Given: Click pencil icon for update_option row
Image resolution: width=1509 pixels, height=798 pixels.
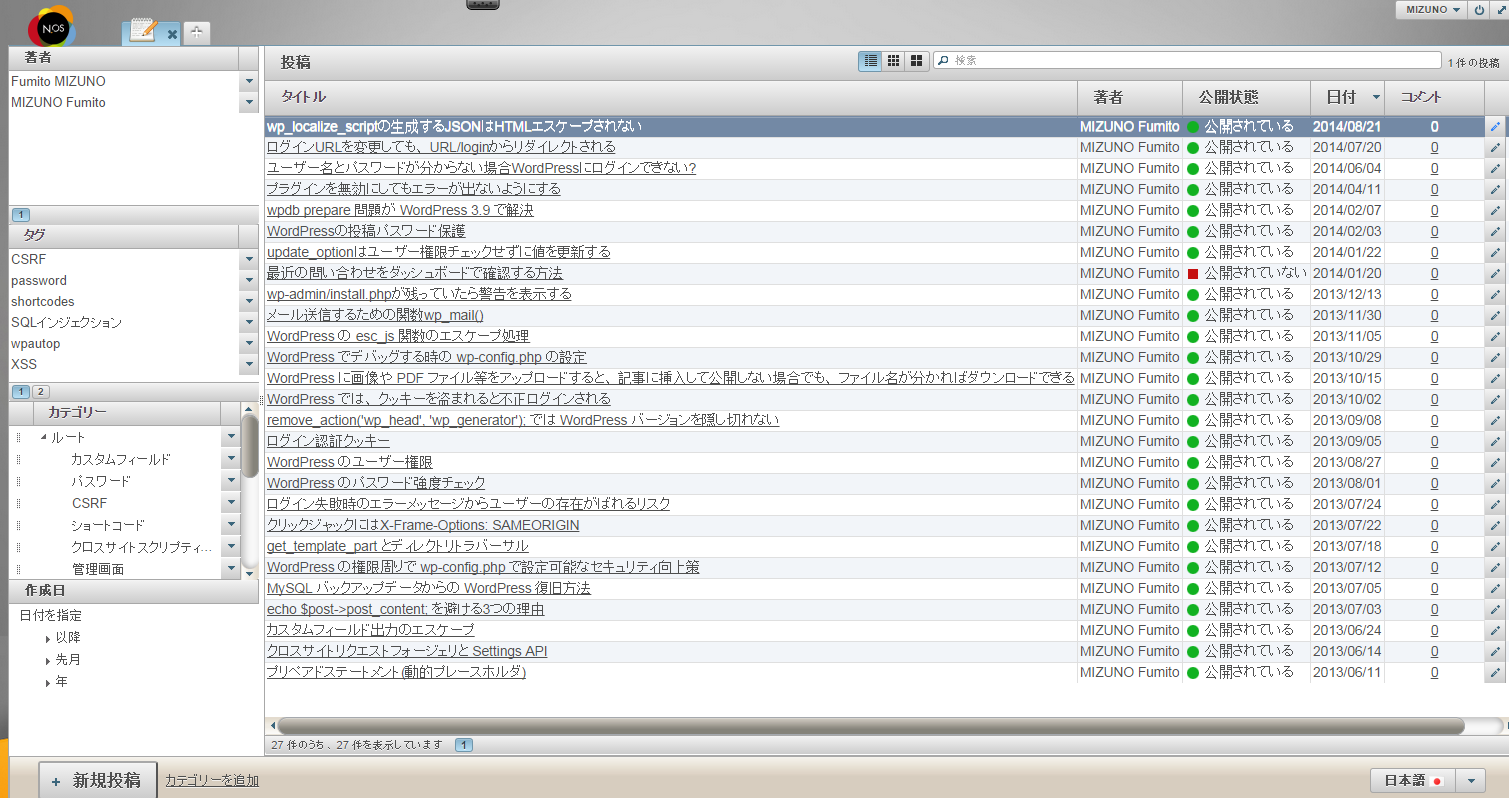Looking at the screenshot, I should point(1495,252).
